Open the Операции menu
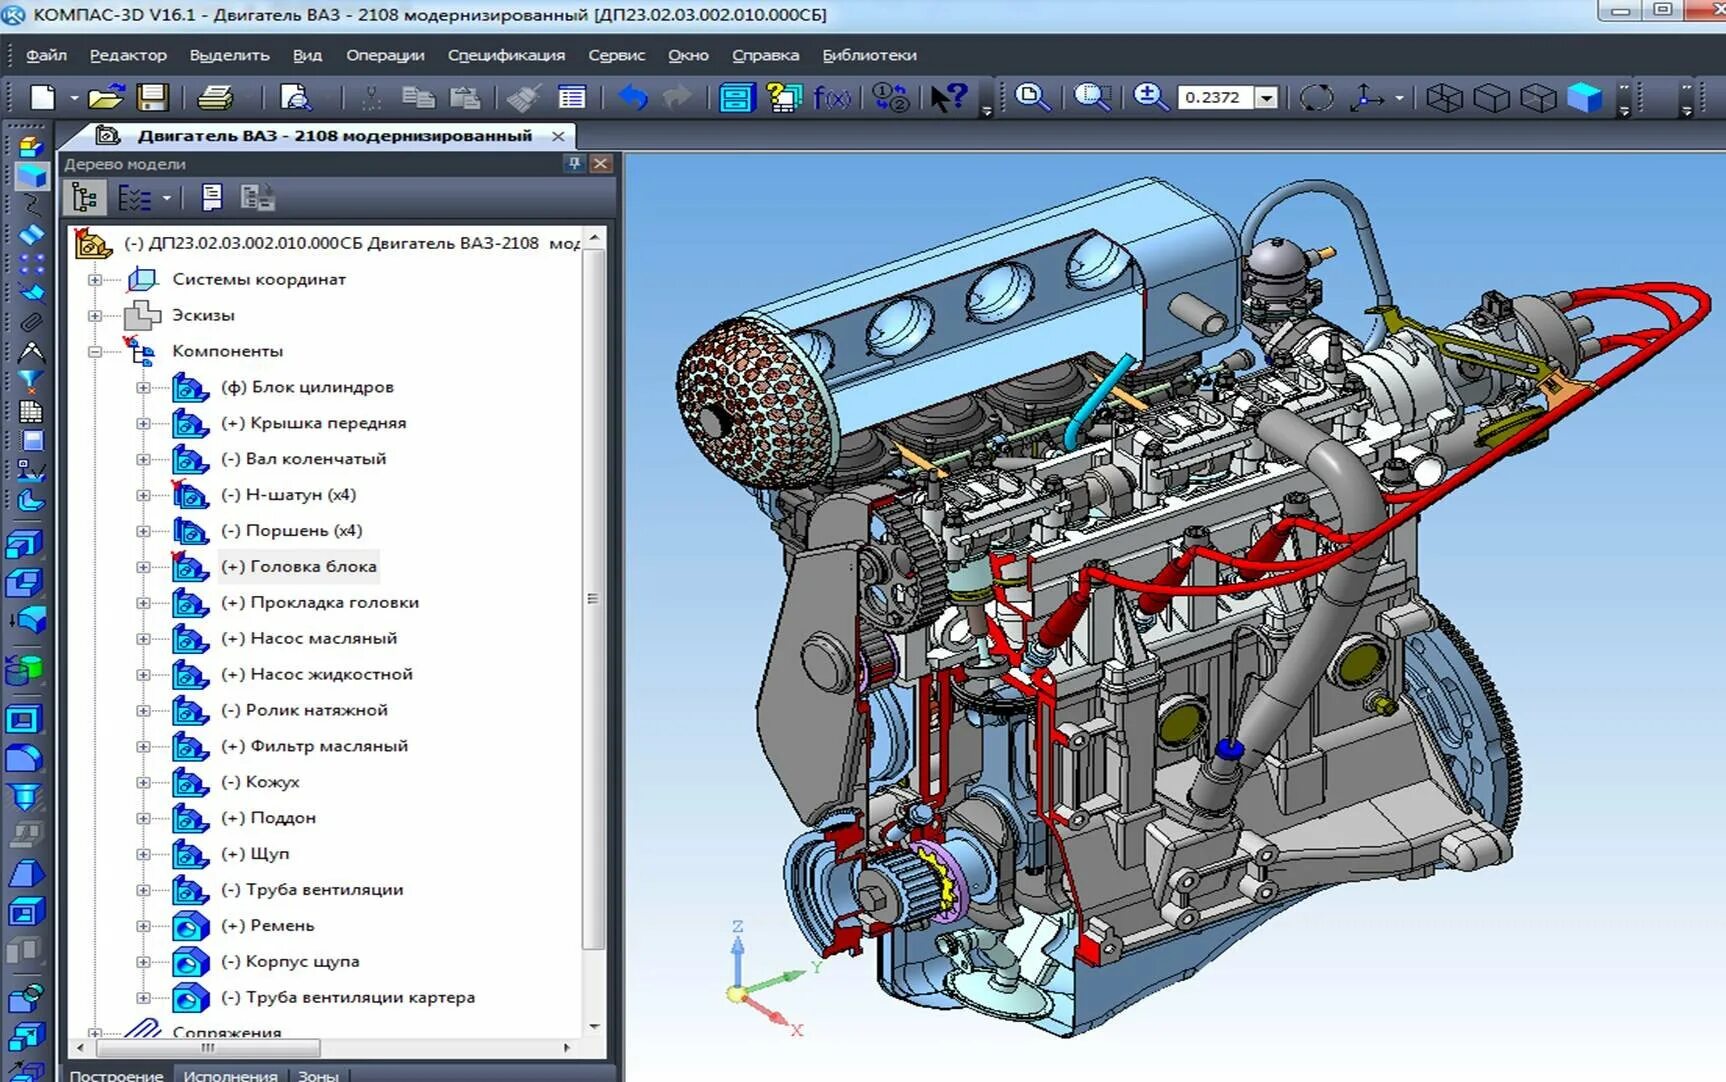This screenshot has width=1726, height=1082. point(385,55)
